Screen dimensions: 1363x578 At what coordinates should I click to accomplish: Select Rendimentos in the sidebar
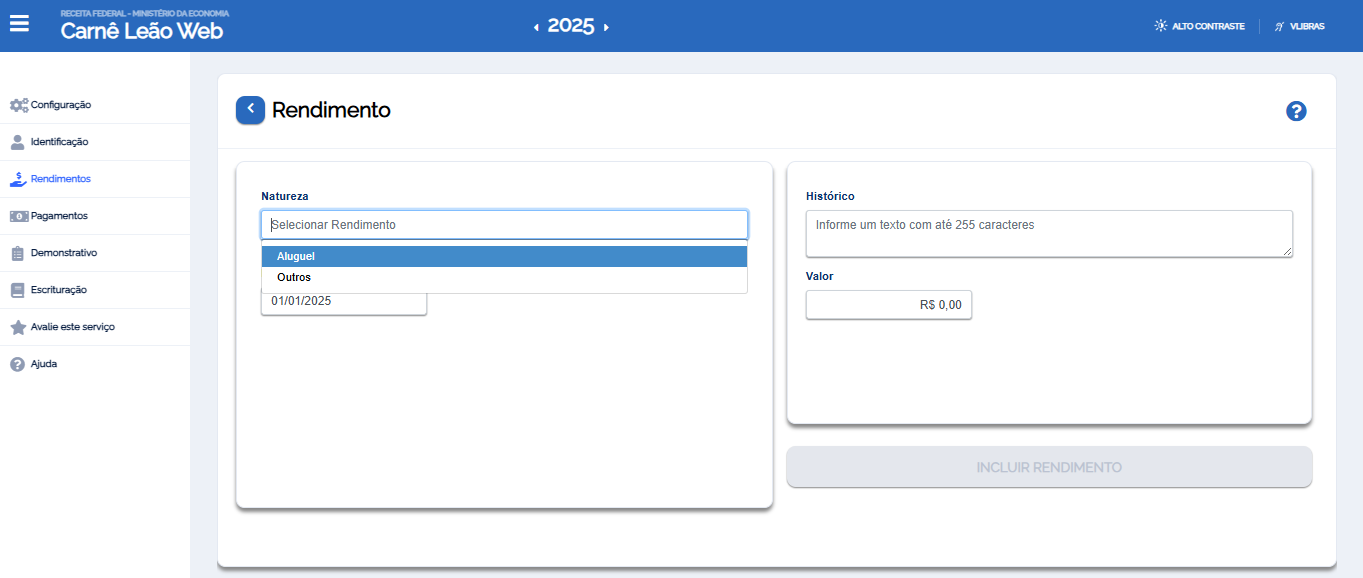95,179
